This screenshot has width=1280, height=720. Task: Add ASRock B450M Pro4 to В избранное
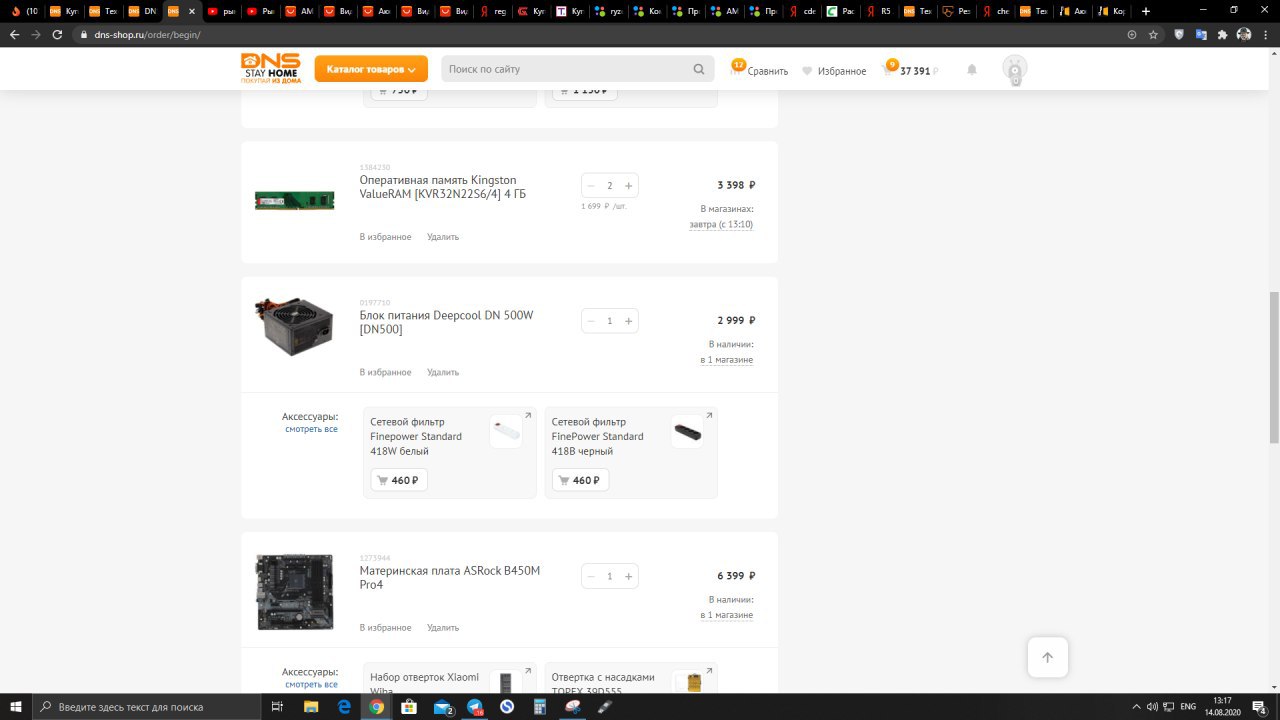click(385, 628)
